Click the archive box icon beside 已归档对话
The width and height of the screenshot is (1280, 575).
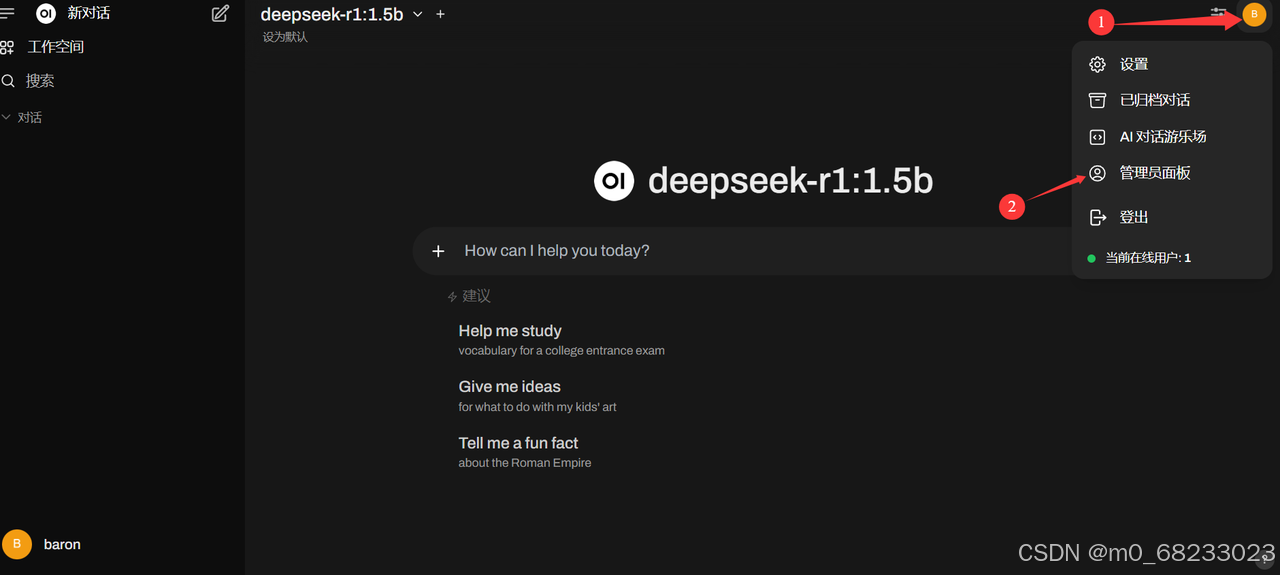(x=1097, y=100)
